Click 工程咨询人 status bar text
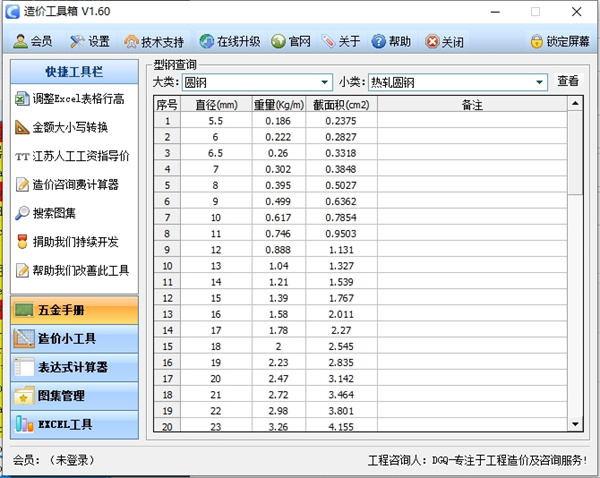The height and width of the screenshot is (478, 600). [x=477, y=460]
